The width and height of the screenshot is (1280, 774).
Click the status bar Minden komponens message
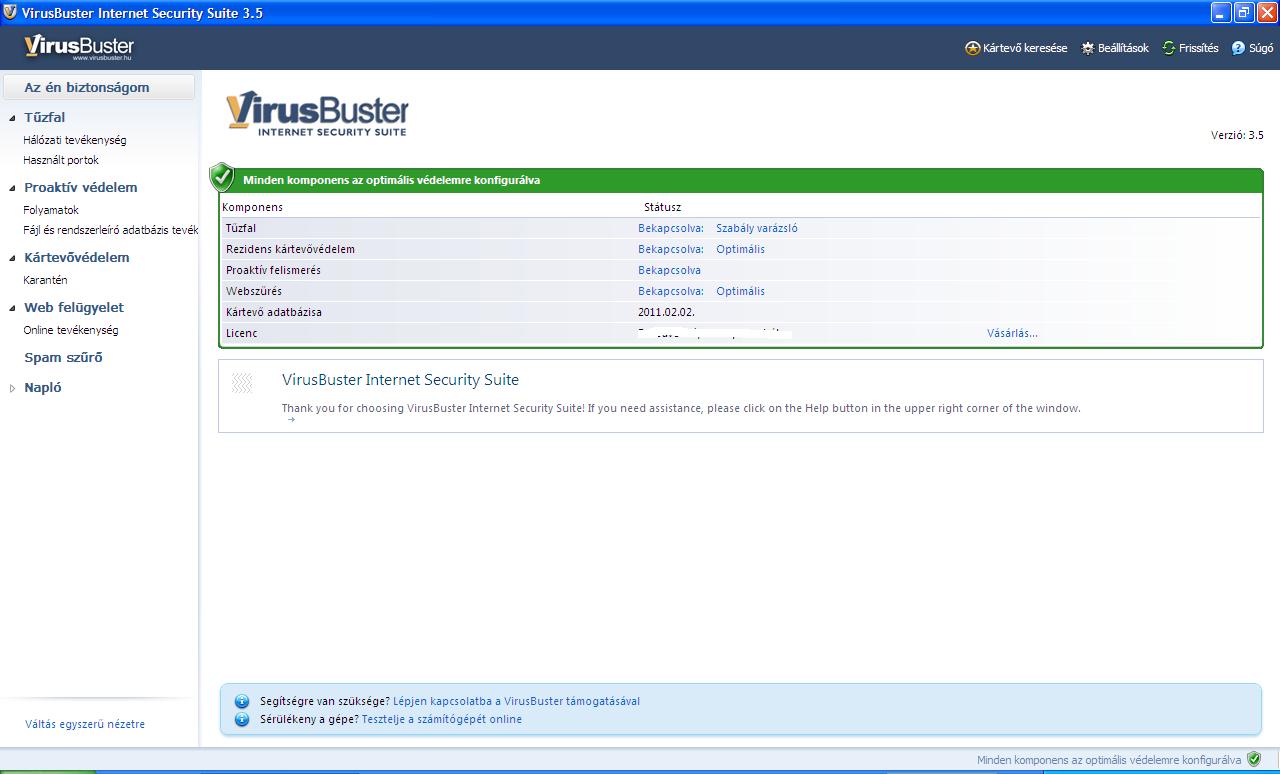(x=1109, y=760)
